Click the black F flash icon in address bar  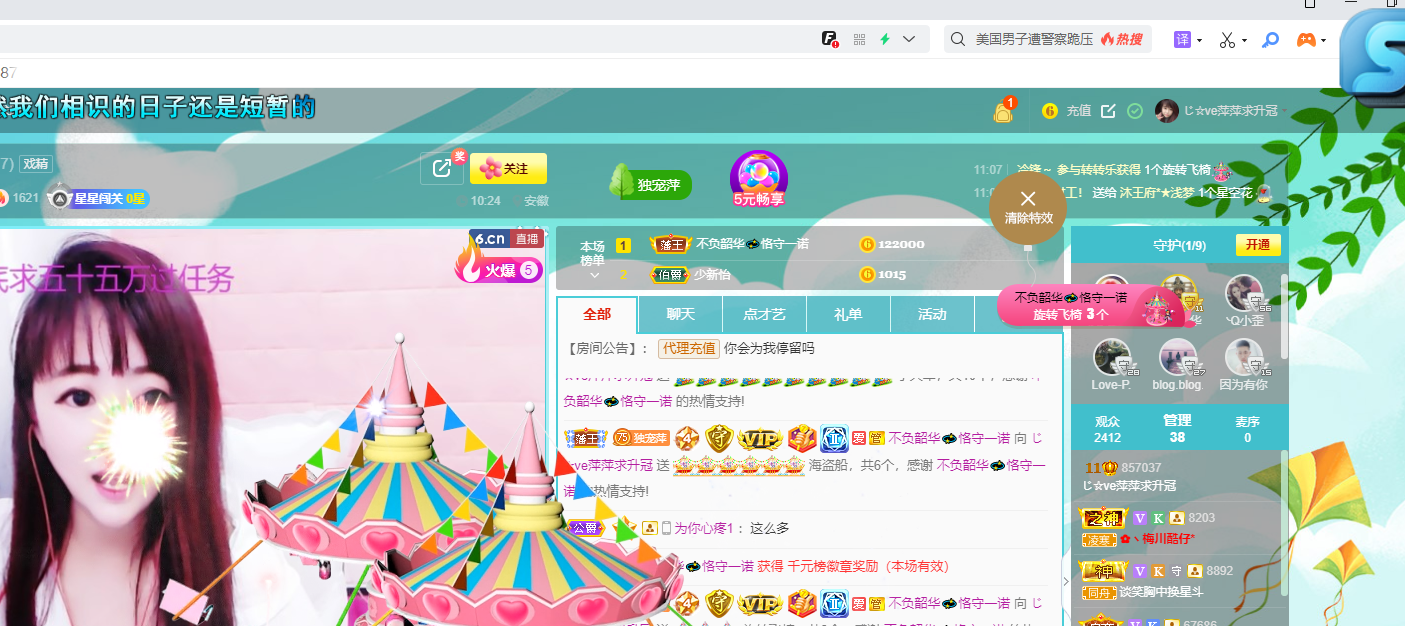click(830, 39)
